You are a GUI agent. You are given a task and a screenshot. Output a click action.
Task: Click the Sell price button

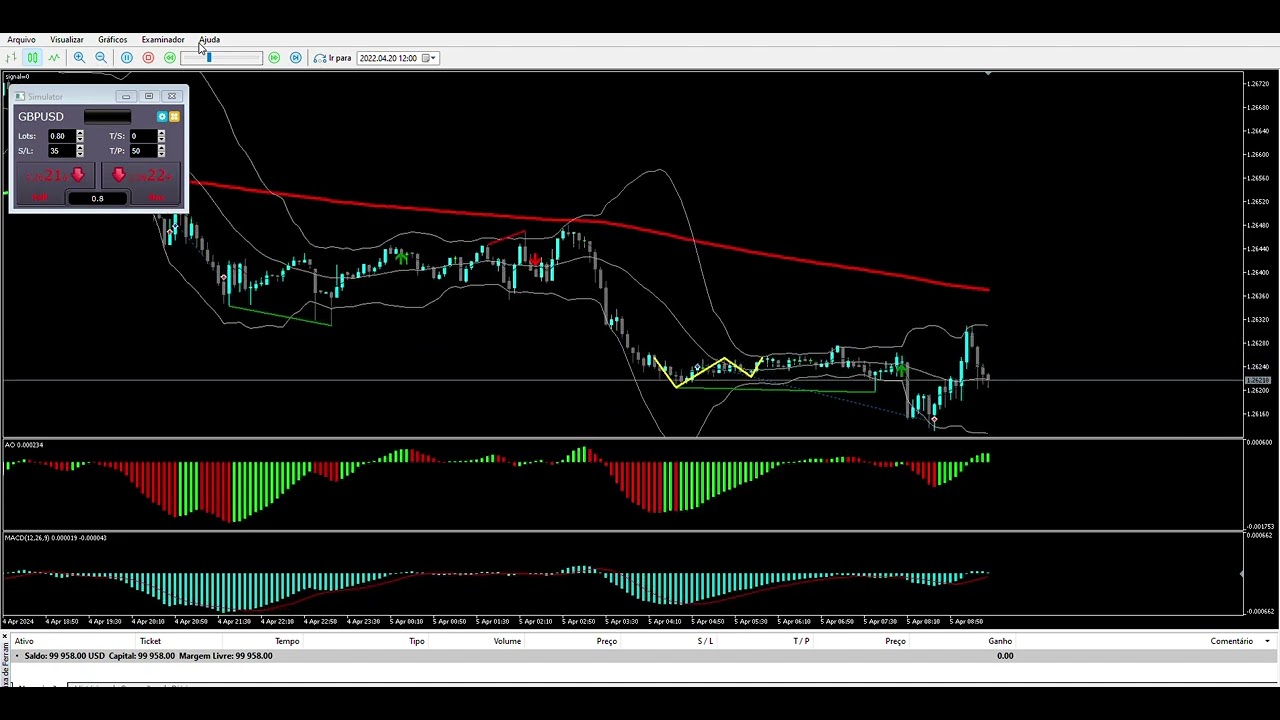coord(56,176)
